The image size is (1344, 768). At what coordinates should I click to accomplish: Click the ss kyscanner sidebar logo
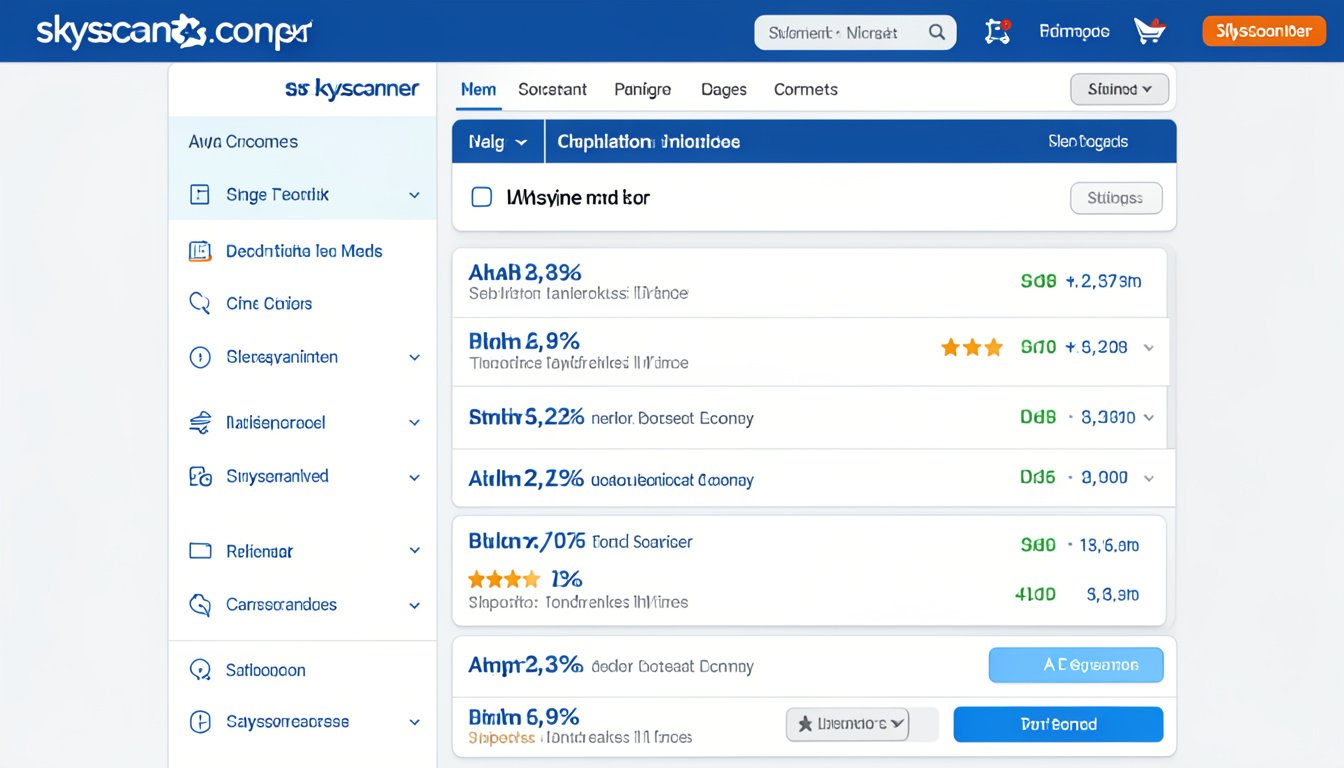tap(352, 89)
